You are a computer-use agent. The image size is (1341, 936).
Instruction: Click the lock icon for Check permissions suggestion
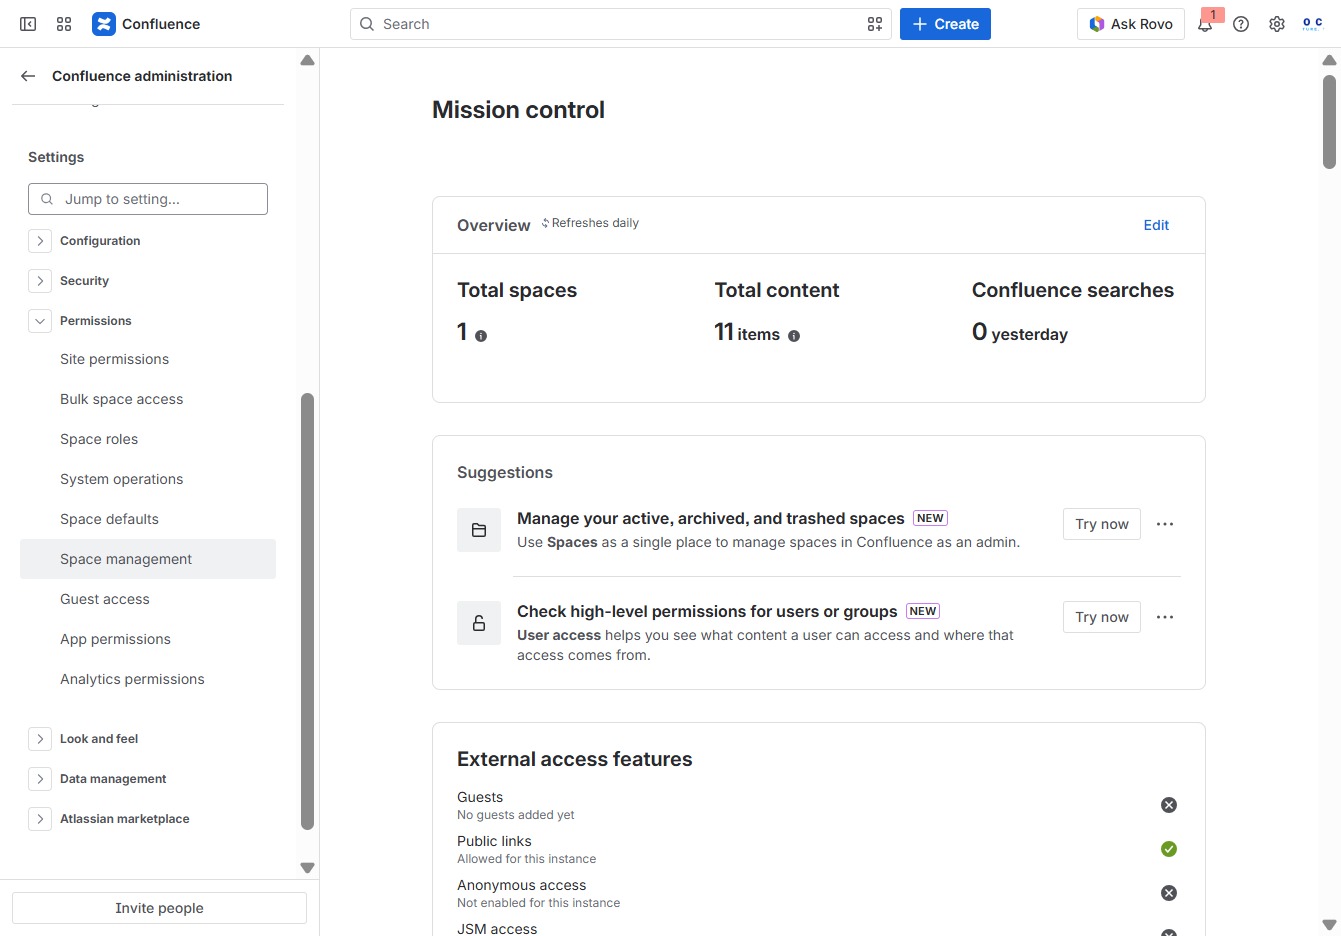(479, 623)
